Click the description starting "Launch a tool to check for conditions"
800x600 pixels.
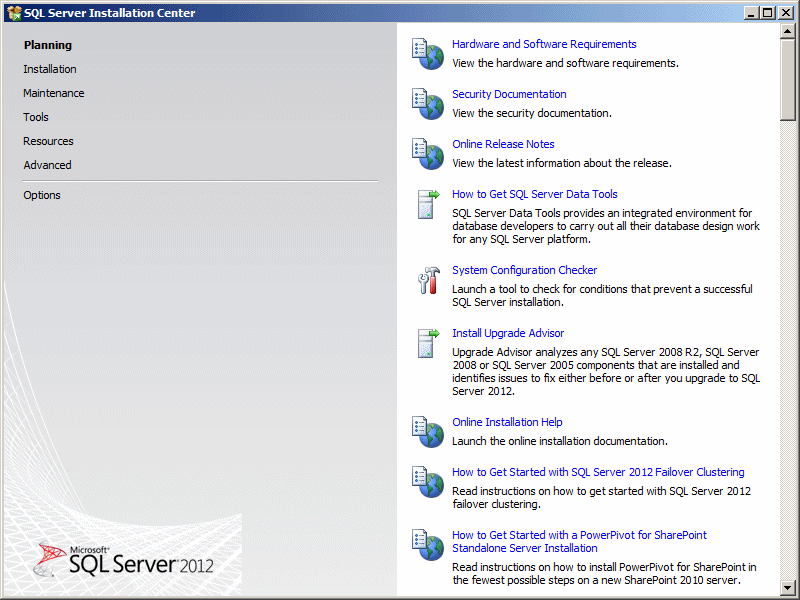602,295
